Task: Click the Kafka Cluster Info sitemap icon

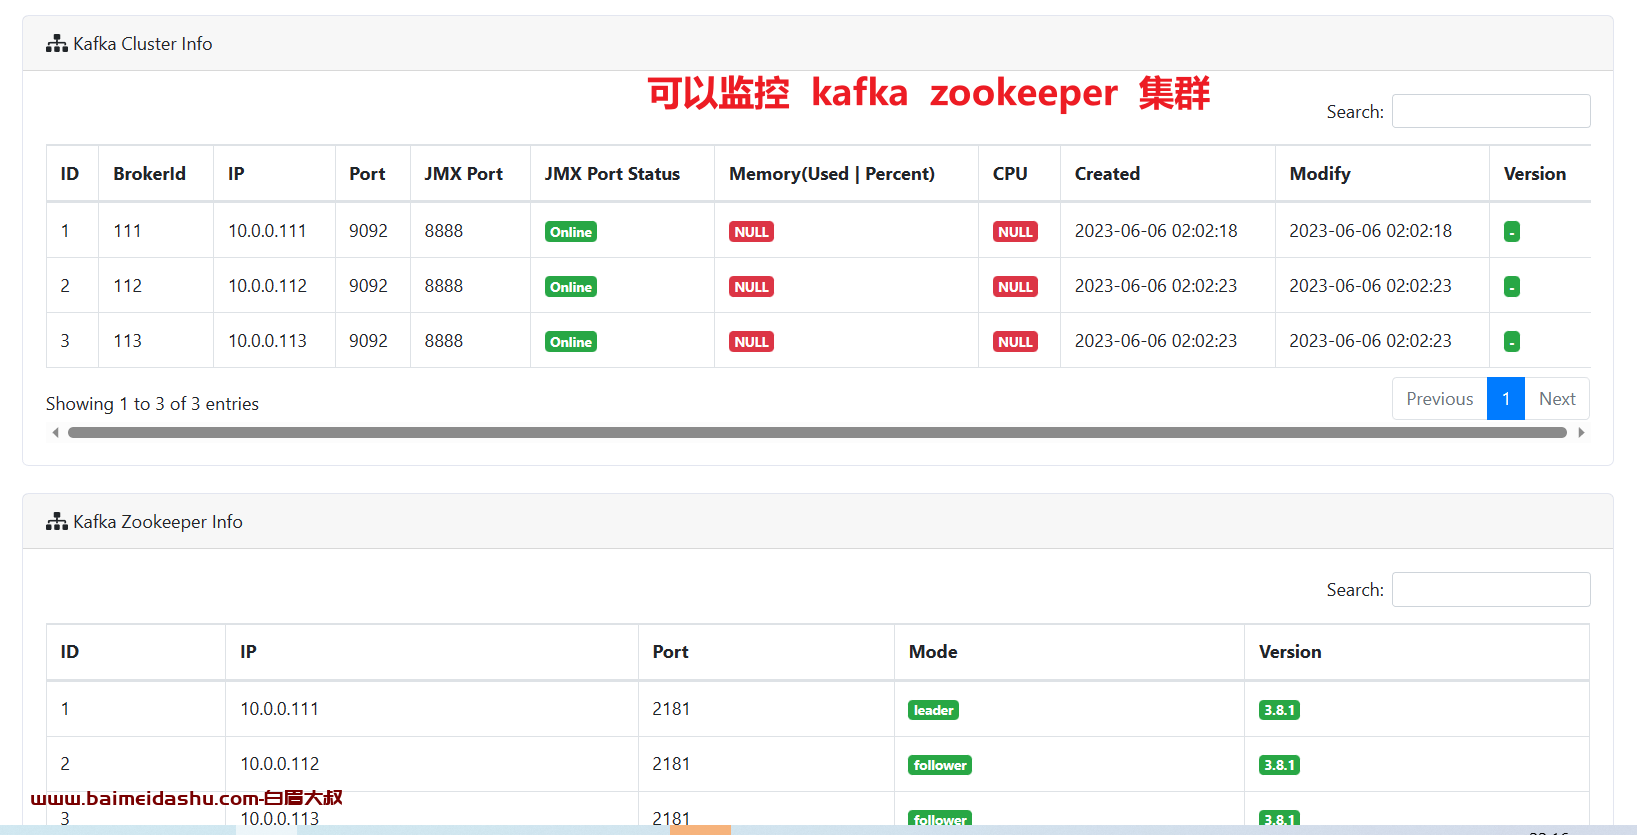Action: [x=57, y=44]
